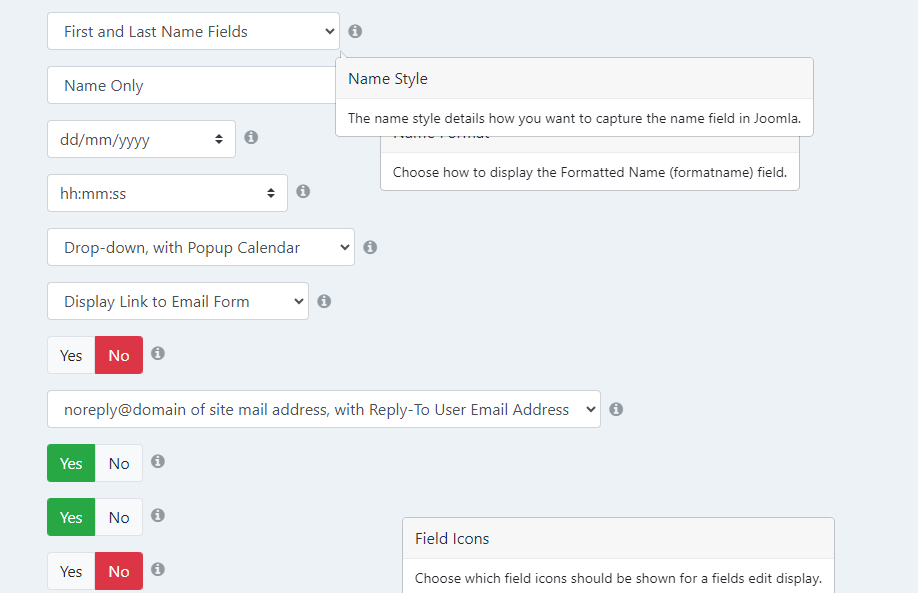Open Display Link to Email Form dropdown
The width and height of the screenshot is (918, 593).
[x=178, y=301]
